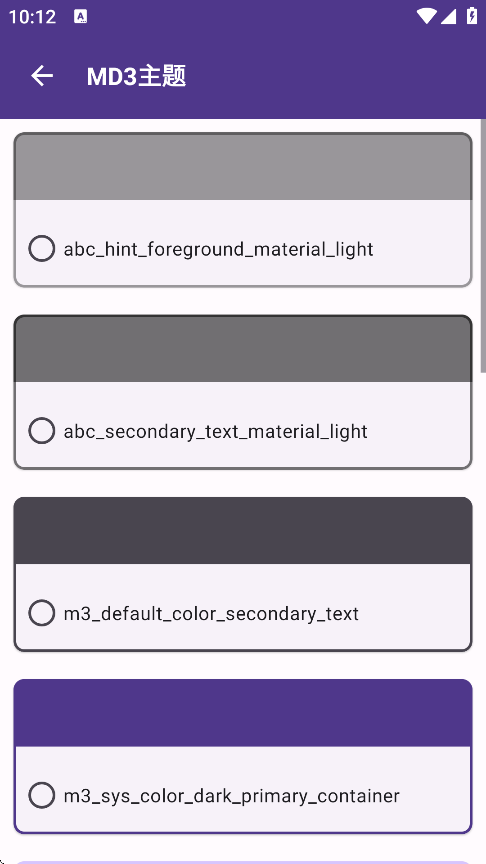The width and height of the screenshot is (486, 864).
Task: Select the m3_sys_color_dark_primary_container radio button
Action: (x=42, y=795)
